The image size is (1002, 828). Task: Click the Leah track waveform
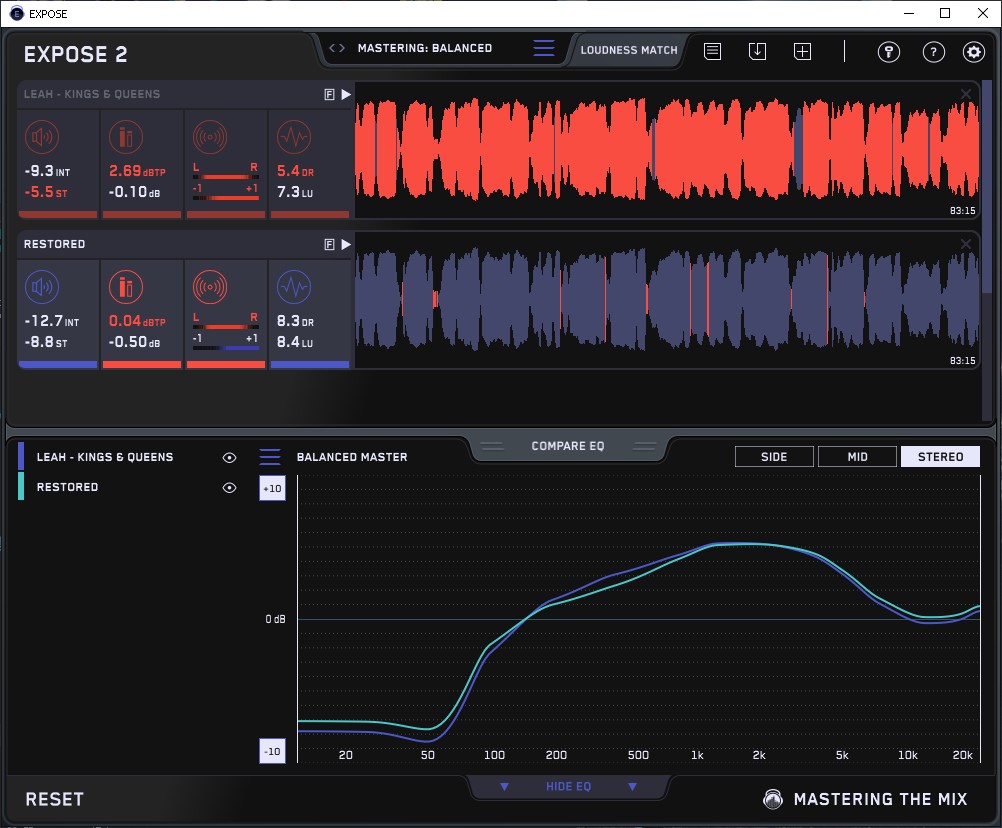667,151
